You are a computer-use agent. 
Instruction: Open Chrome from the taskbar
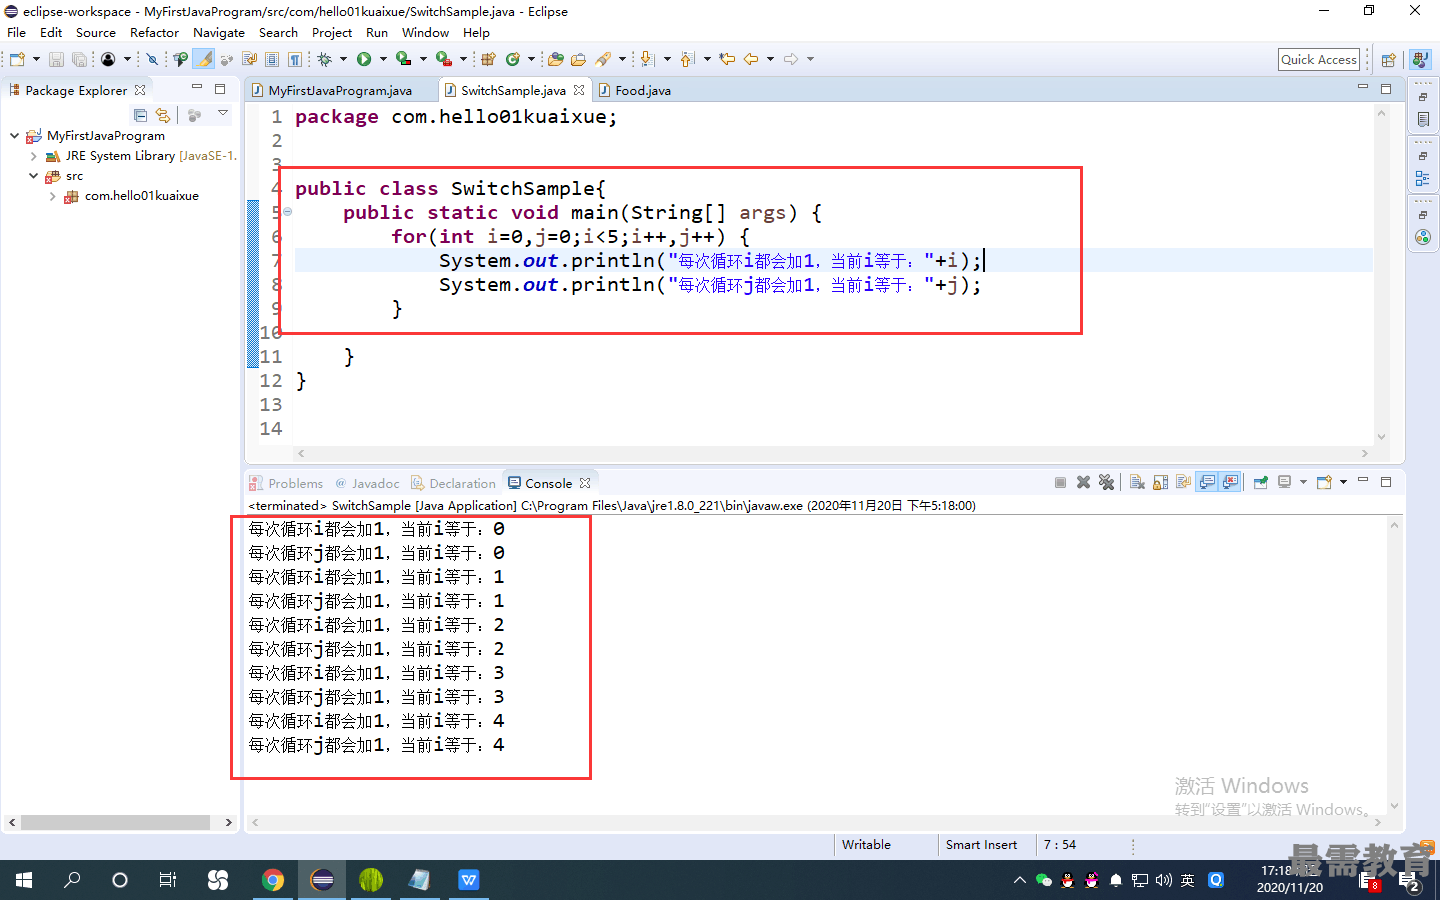(x=273, y=880)
